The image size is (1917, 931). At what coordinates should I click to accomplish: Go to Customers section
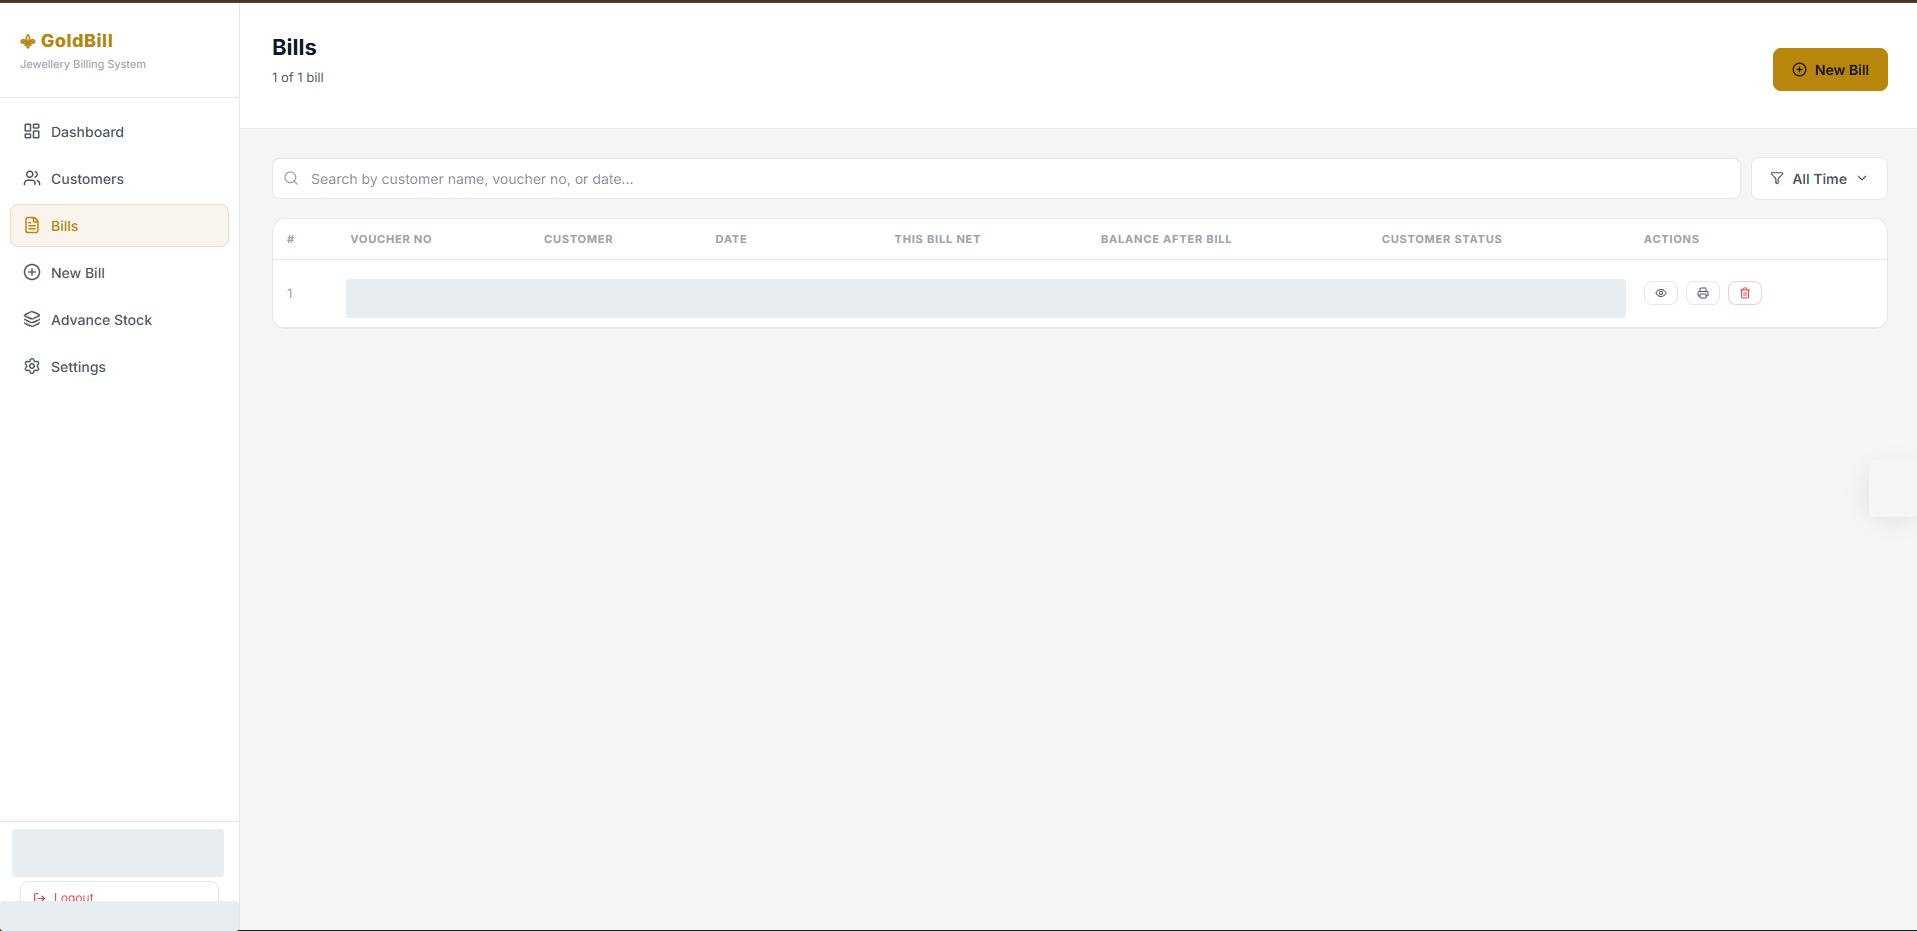coord(119,179)
